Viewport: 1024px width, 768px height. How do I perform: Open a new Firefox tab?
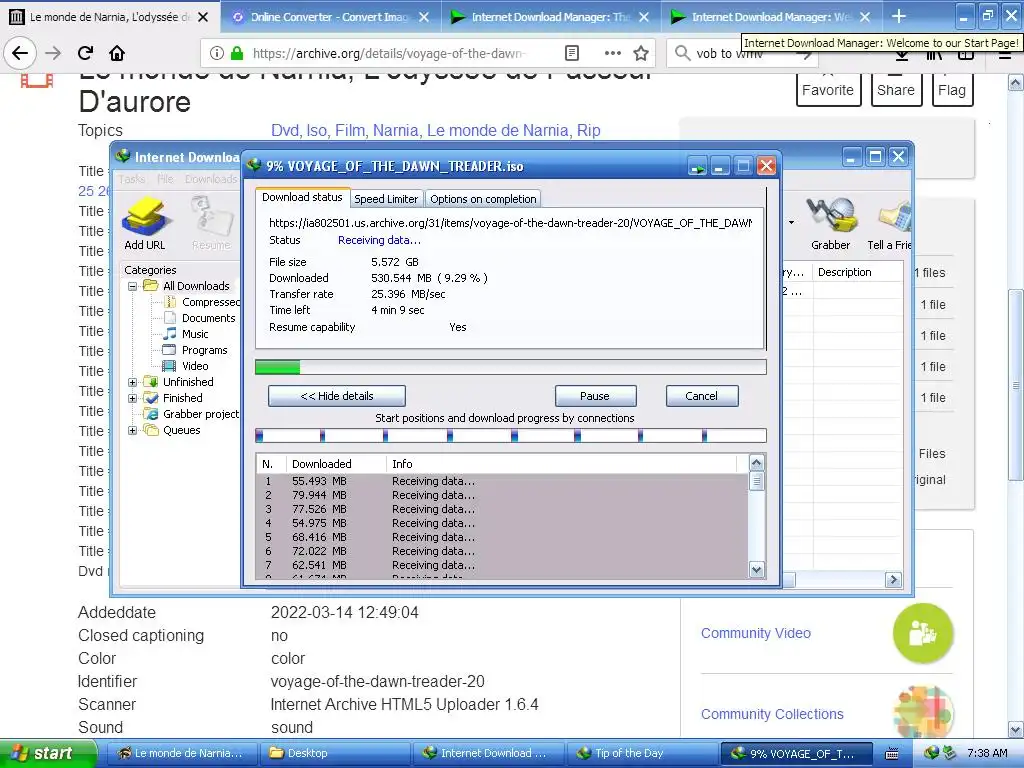899,16
